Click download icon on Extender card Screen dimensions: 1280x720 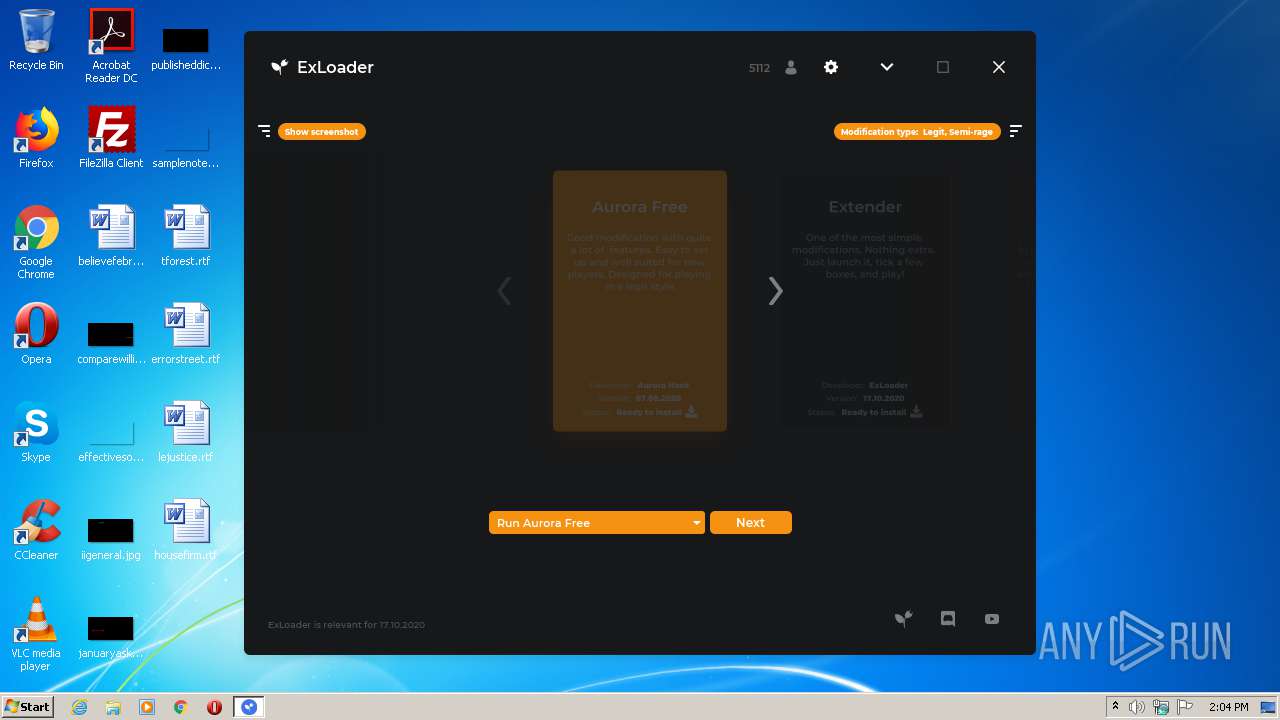tap(916, 411)
